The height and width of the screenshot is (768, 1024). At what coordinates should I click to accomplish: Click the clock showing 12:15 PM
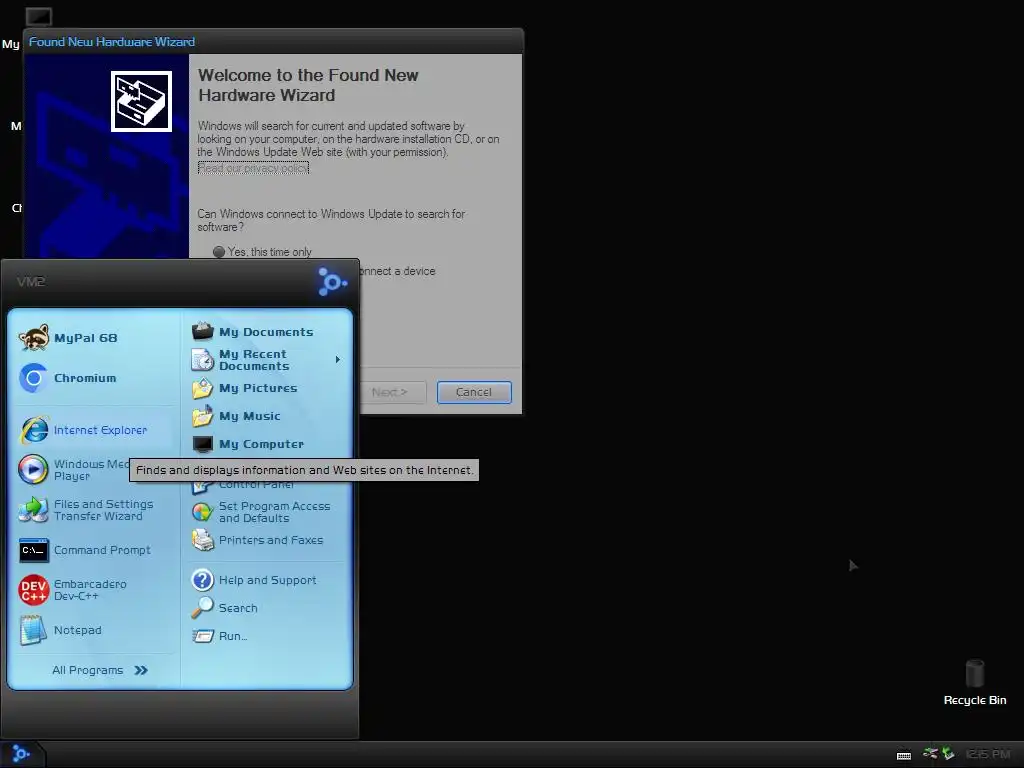pyautogui.click(x=987, y=754)
